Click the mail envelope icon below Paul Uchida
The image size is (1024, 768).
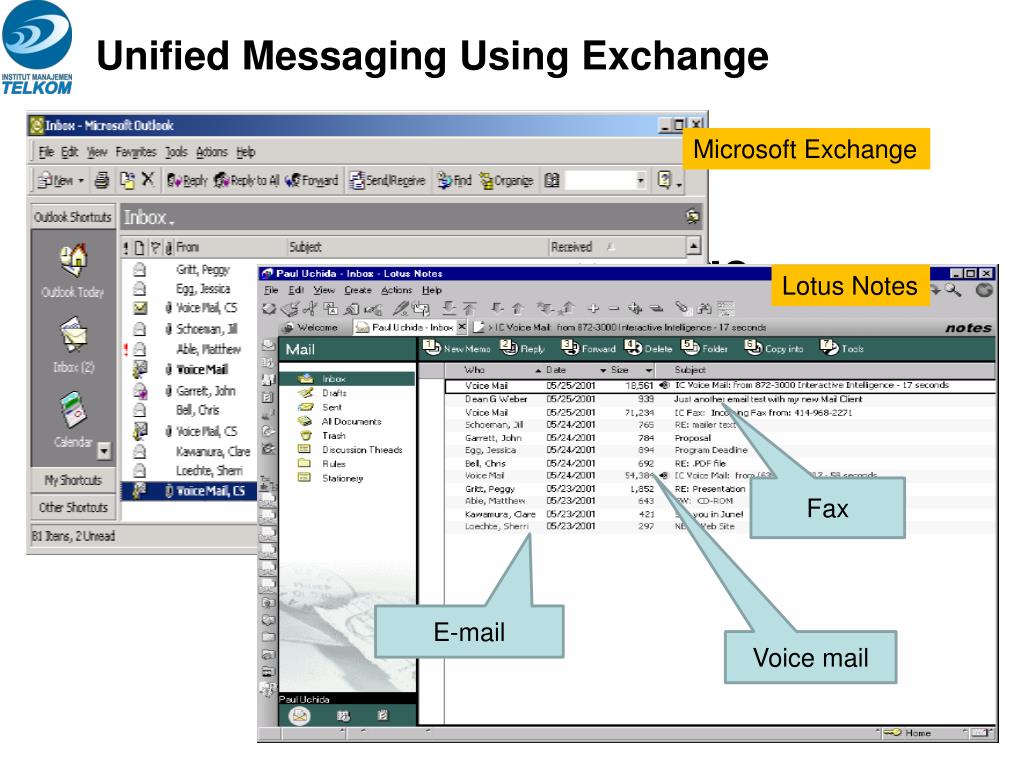pos(300,716)
